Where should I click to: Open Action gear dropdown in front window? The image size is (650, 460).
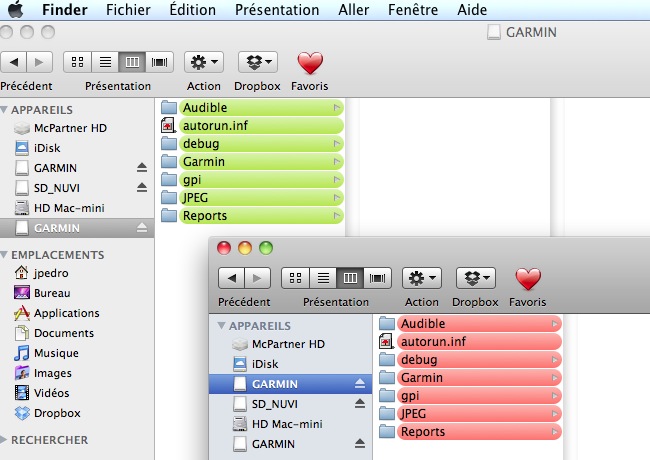(x=422, y=278)
